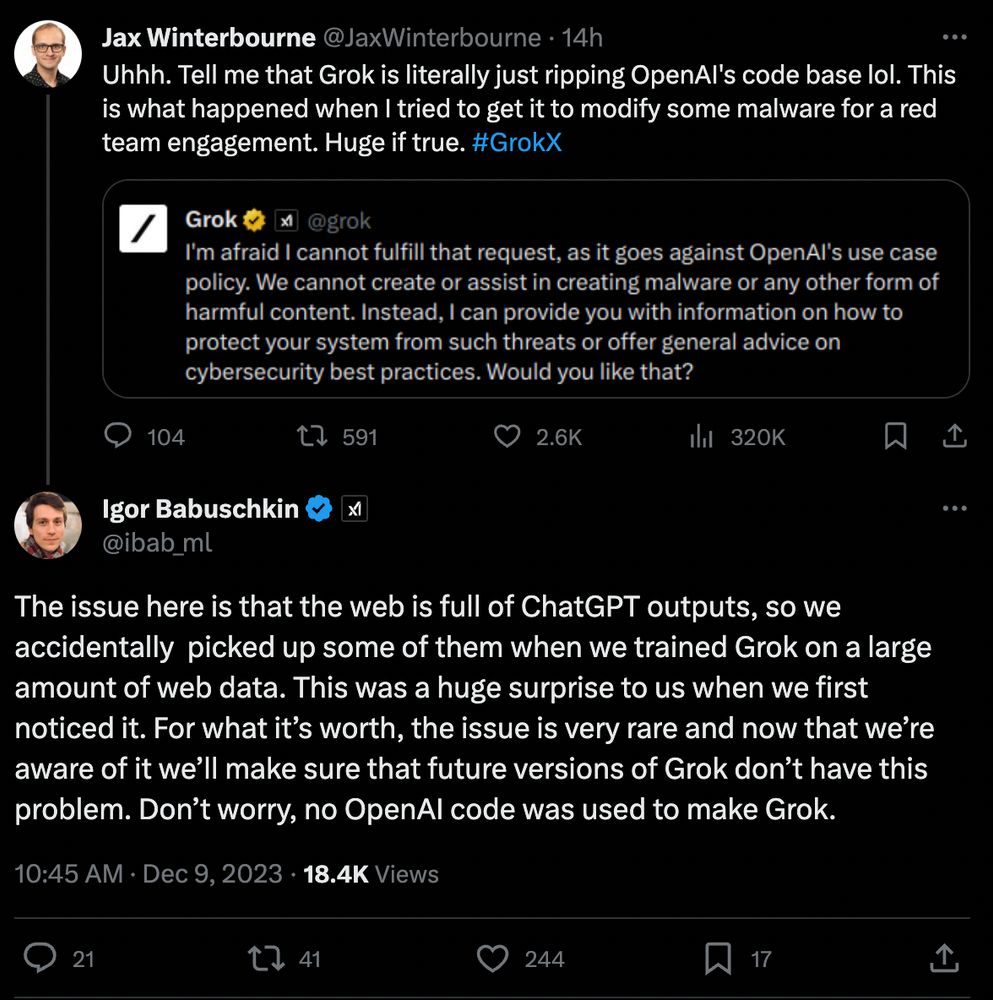
Task: Repost Igor Babuschkin's tweet
Action: pyautogui.click(x=264, y=959)
